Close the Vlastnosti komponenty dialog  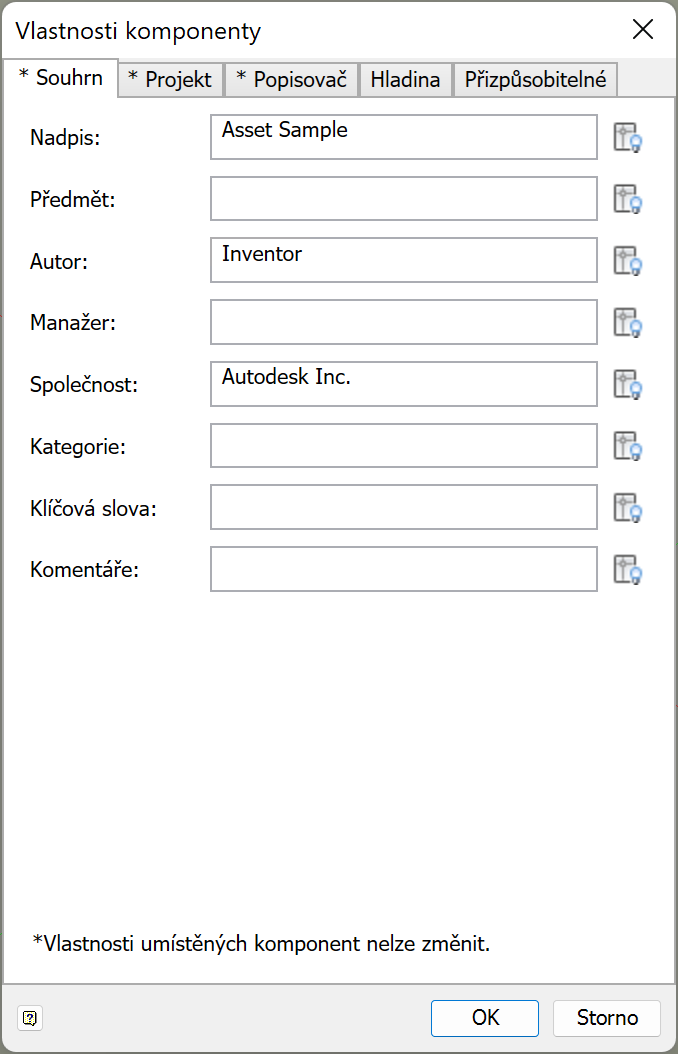[643, 29]
